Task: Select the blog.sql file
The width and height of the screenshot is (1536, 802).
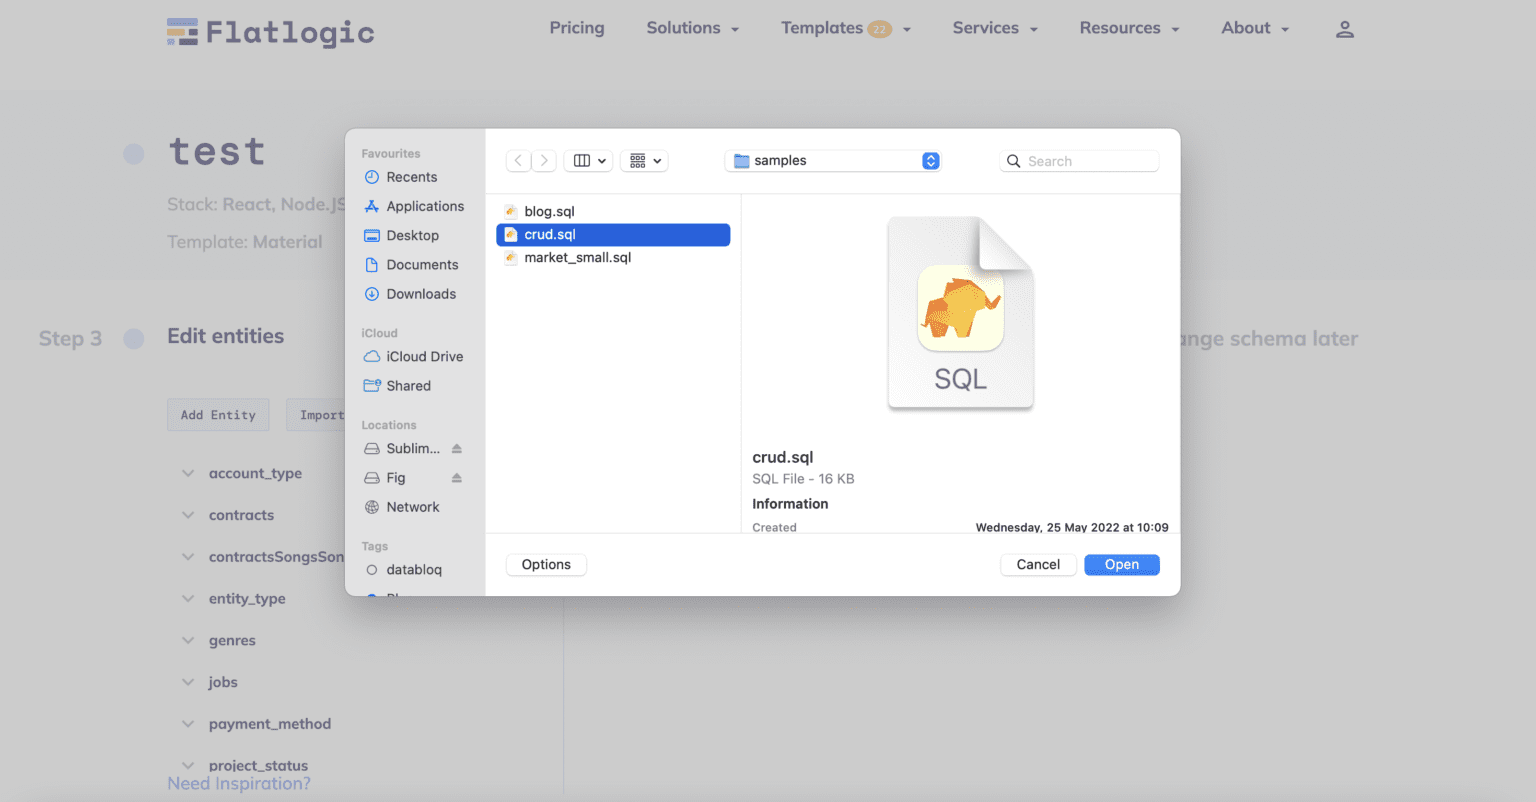Action: tap(549, 211)
